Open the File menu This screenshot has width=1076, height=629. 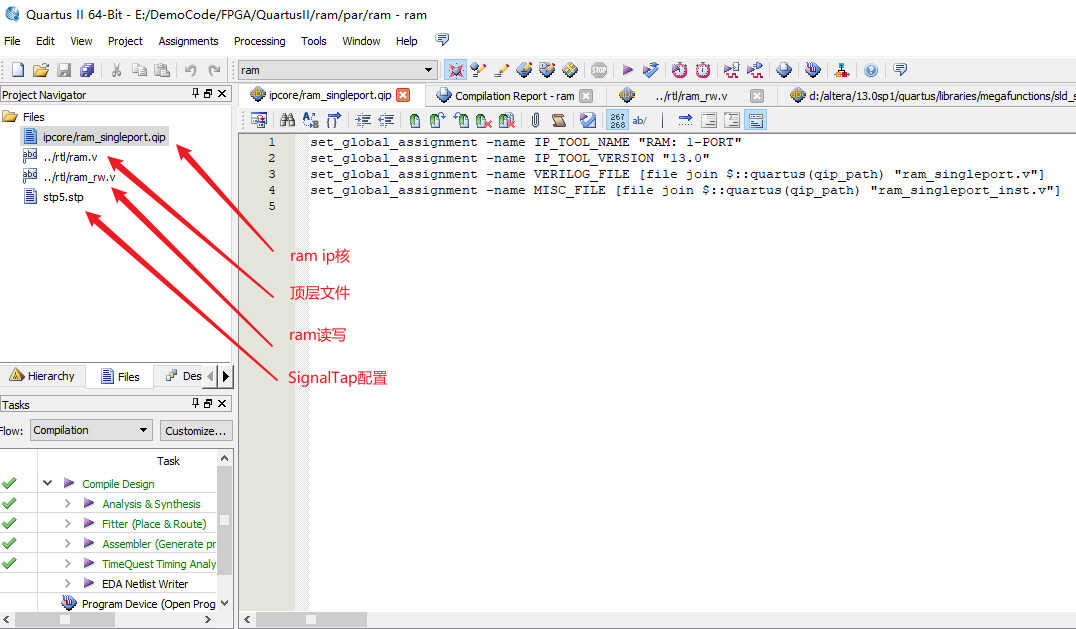point(12,41)
